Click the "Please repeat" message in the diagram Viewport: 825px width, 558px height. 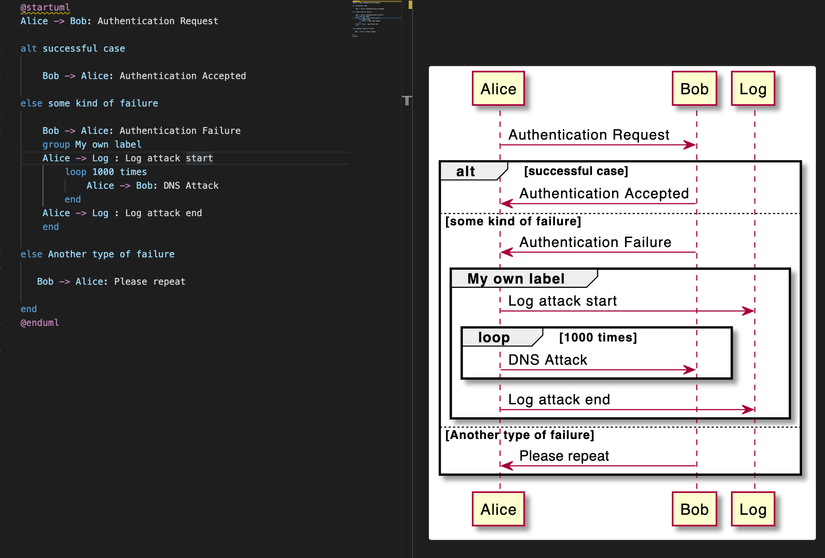(x=564, y=456)
